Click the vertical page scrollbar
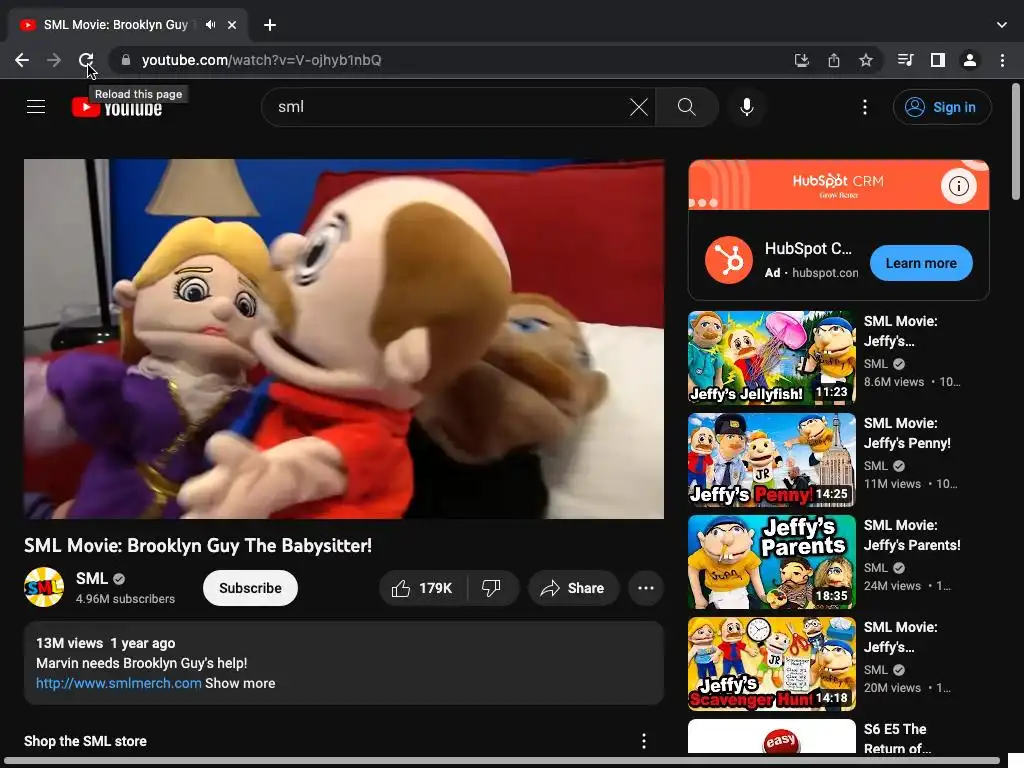 coord(1016,142)
